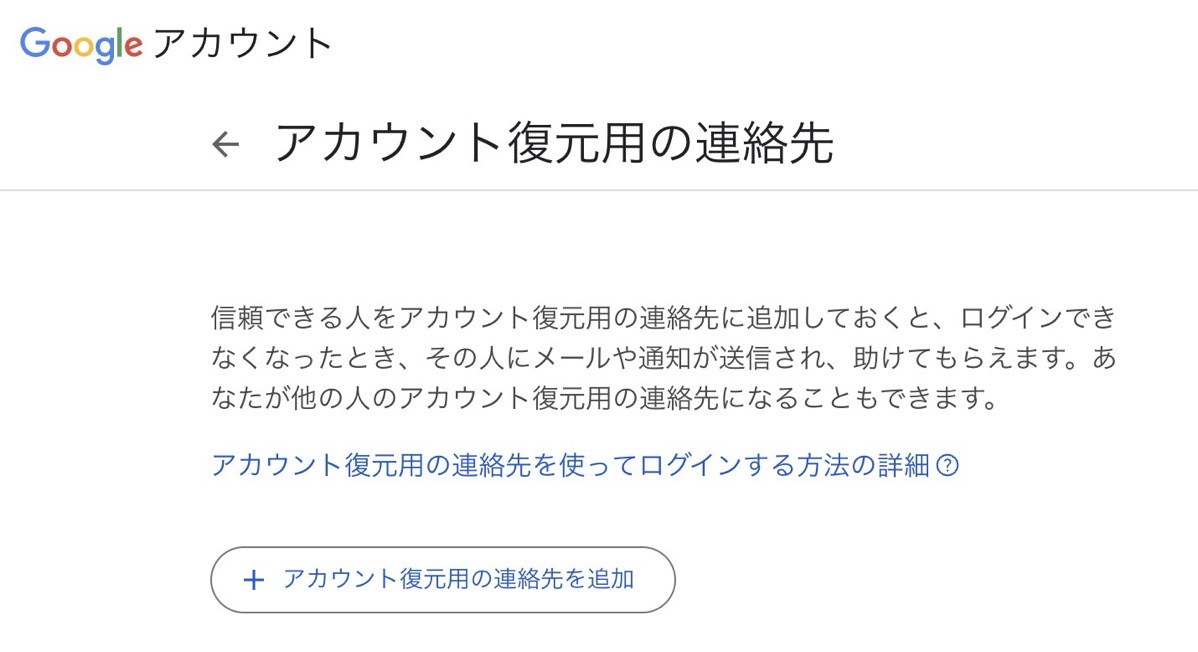Click the yellow letter o in the Google logo
Screen dimensions: 1198x652
(x=82, y=46)
